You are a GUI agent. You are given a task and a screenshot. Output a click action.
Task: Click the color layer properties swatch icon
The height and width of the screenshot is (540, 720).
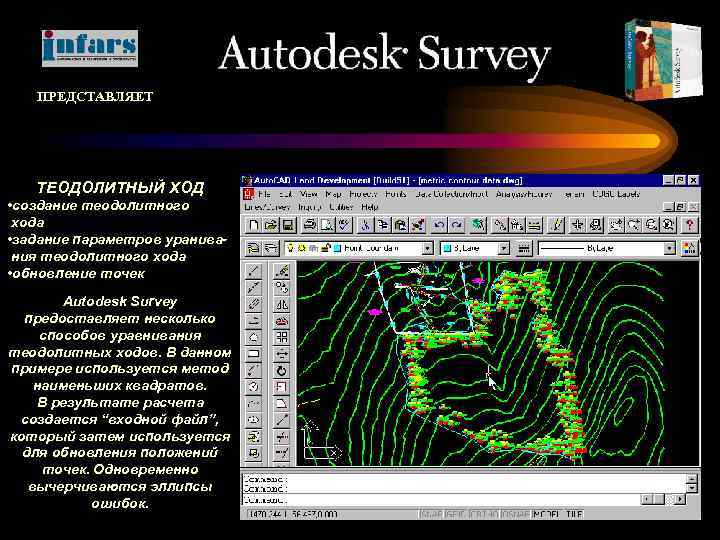pyautogui.click(x=689, y=248)
